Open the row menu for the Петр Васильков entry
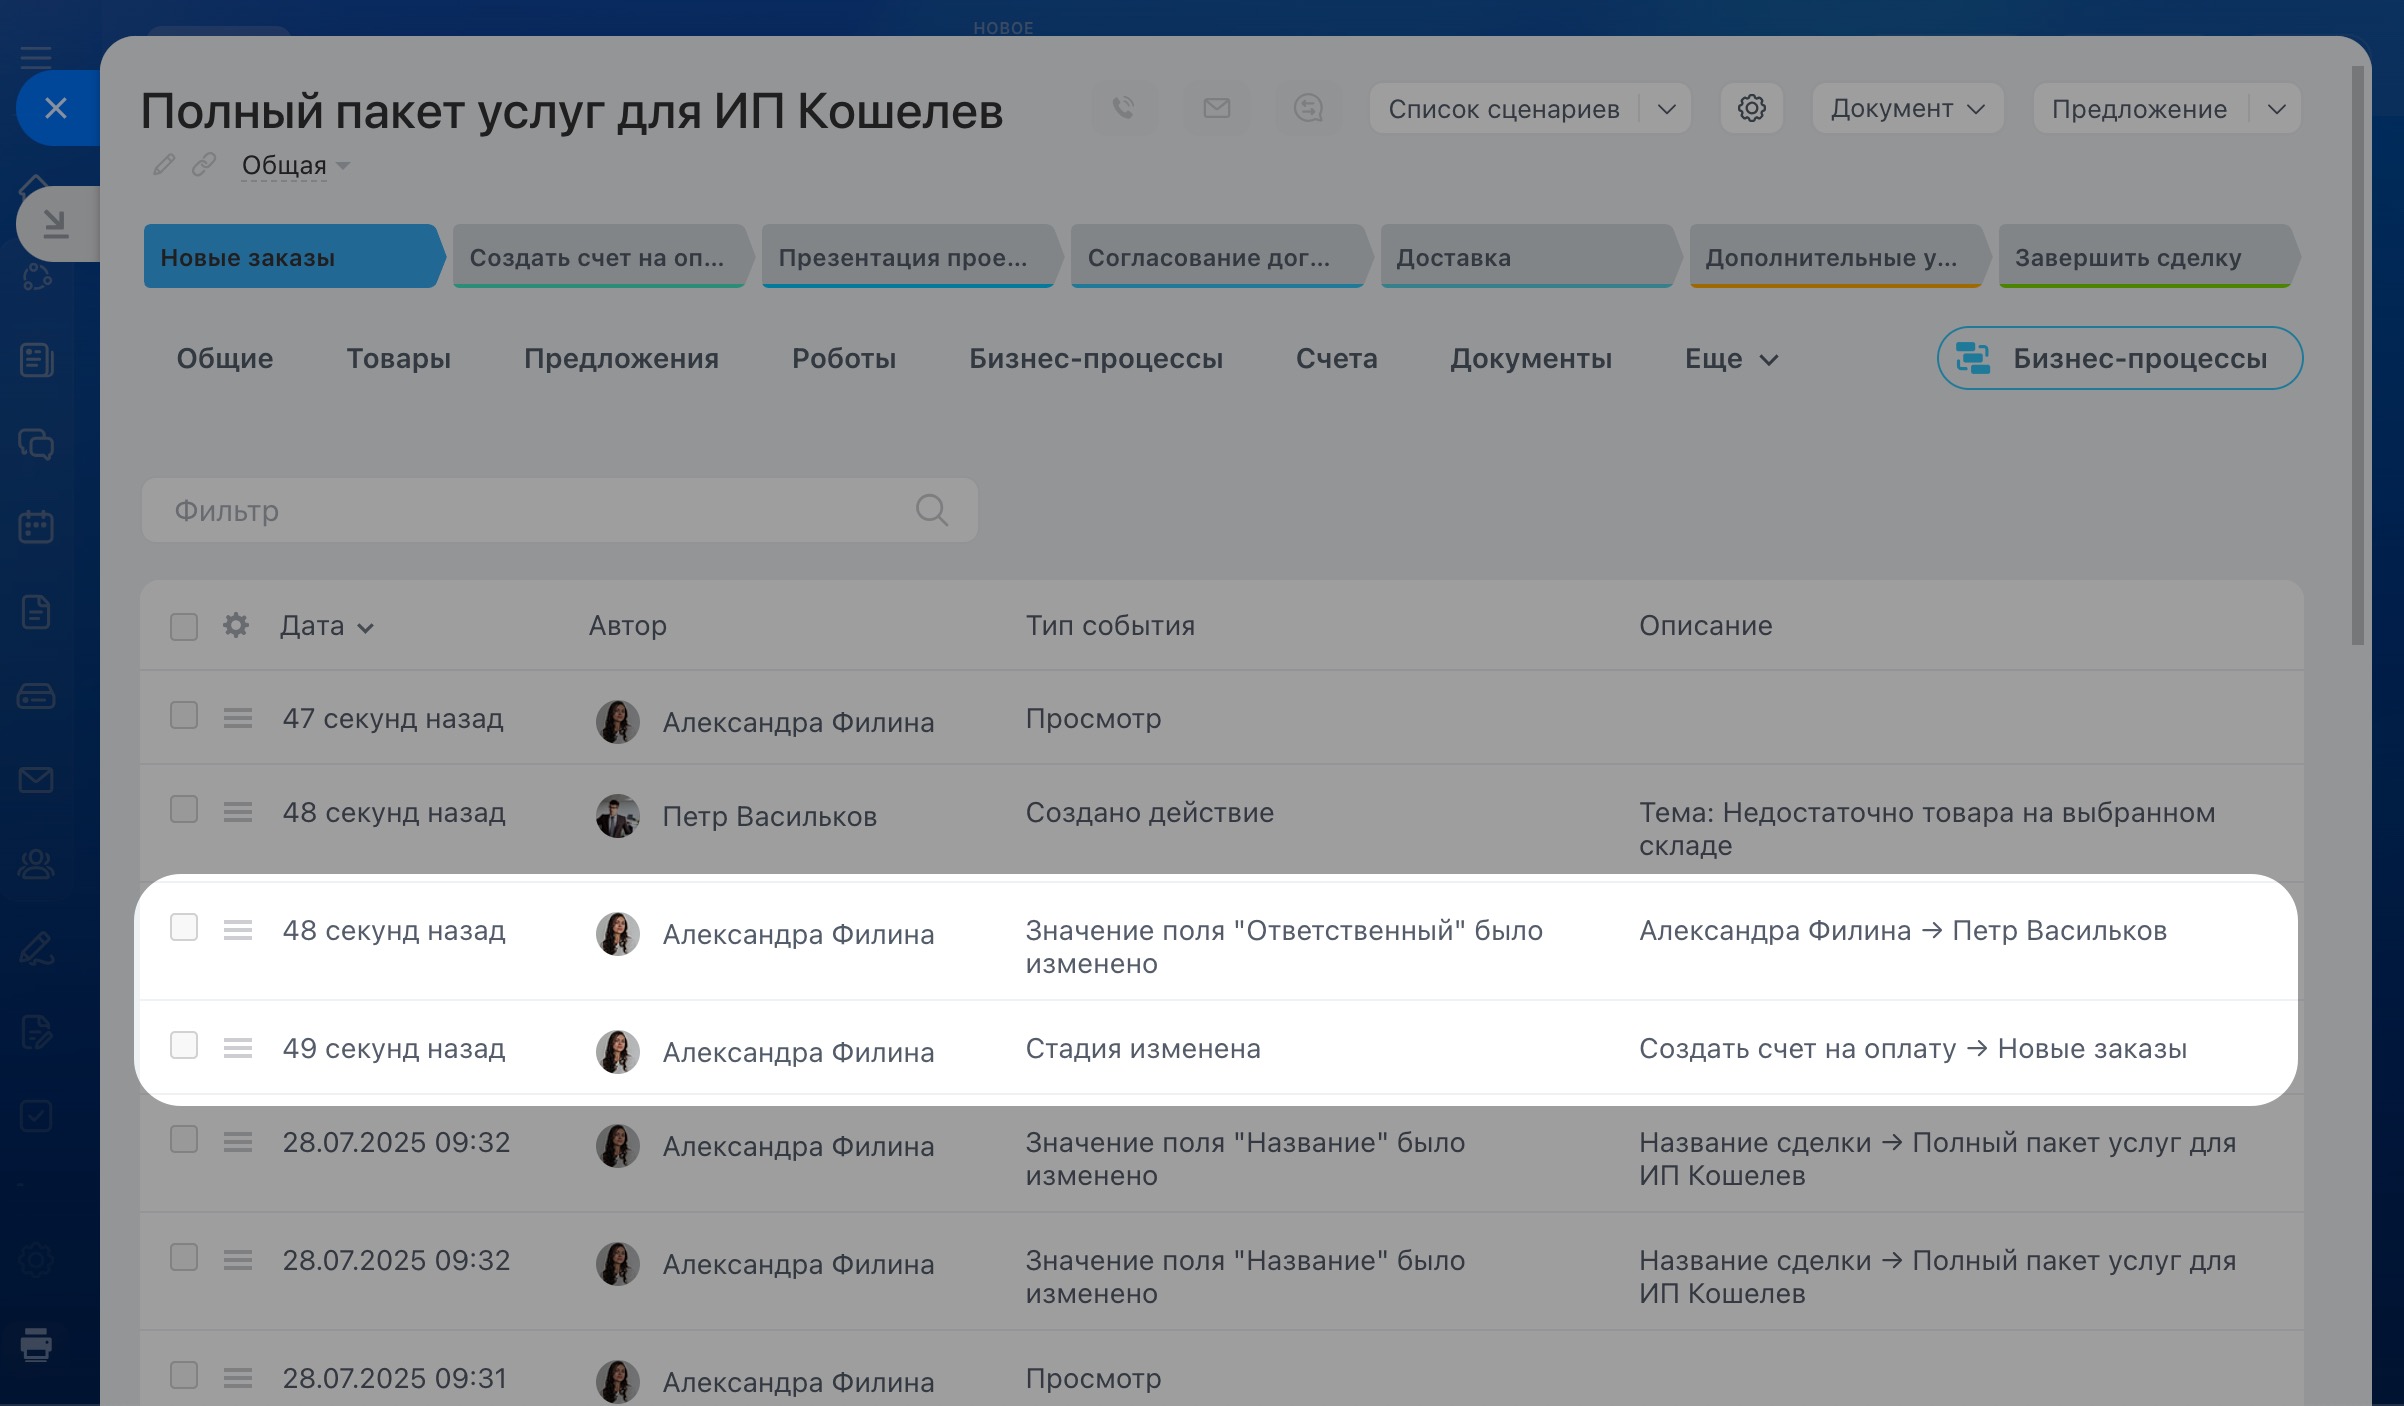Image resolution: width=2404 pixels, height=1406 pixels. point(238,812)
